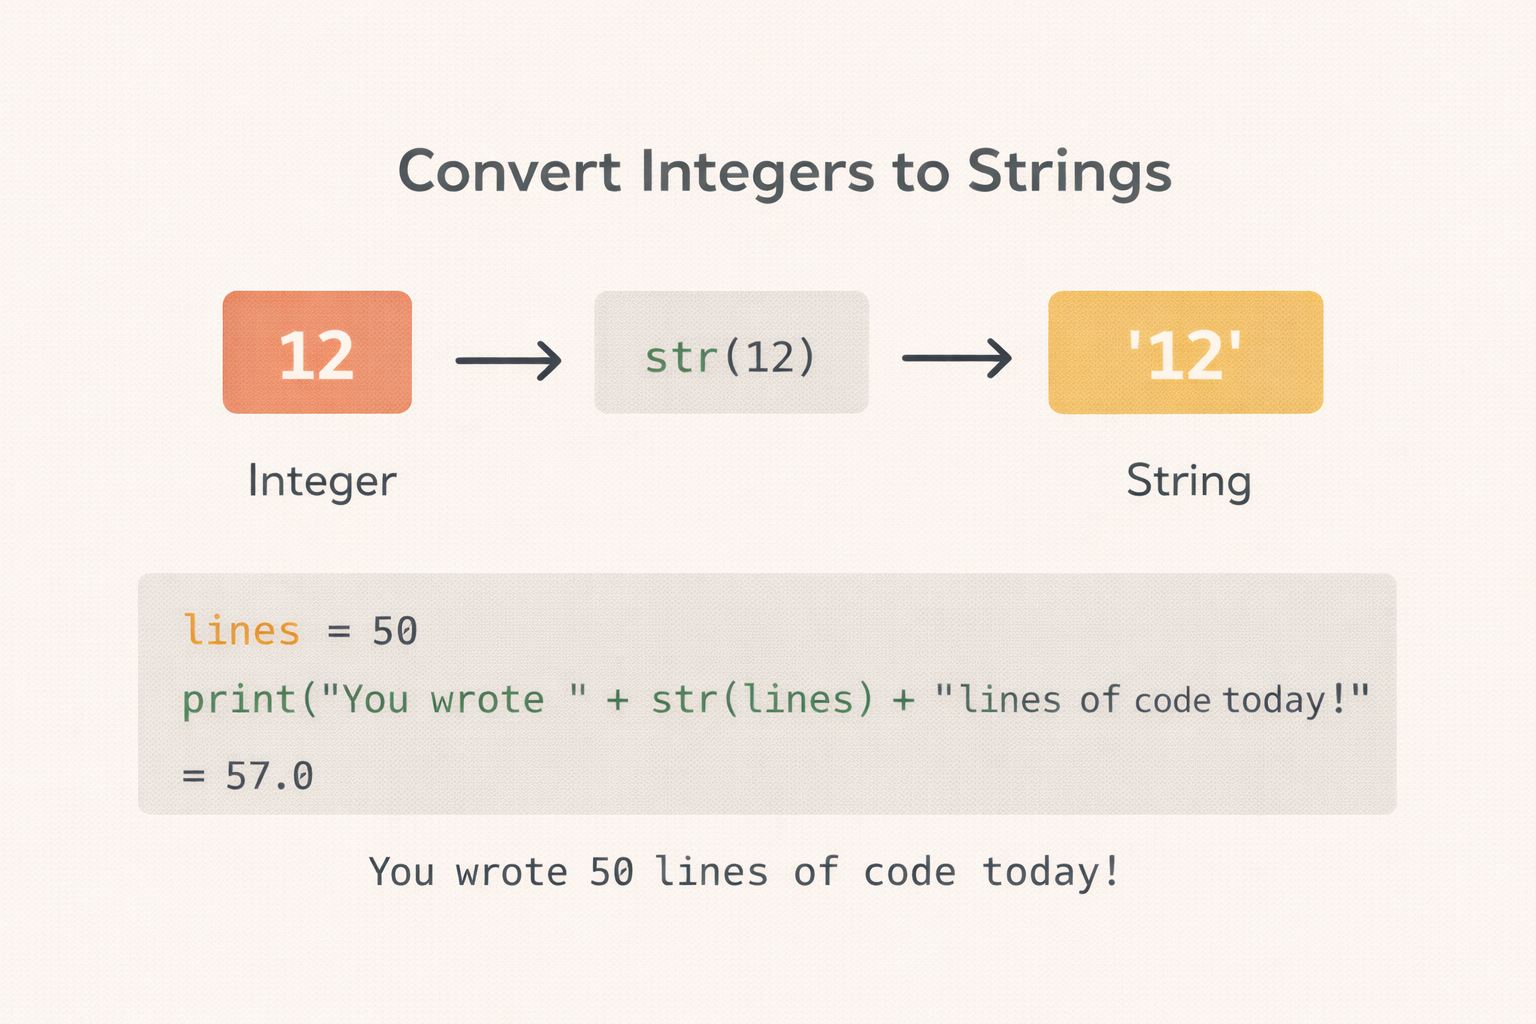Click the first plus operator in the print line
This screenshot has height=1024, width=1536.
coord(617,700)
